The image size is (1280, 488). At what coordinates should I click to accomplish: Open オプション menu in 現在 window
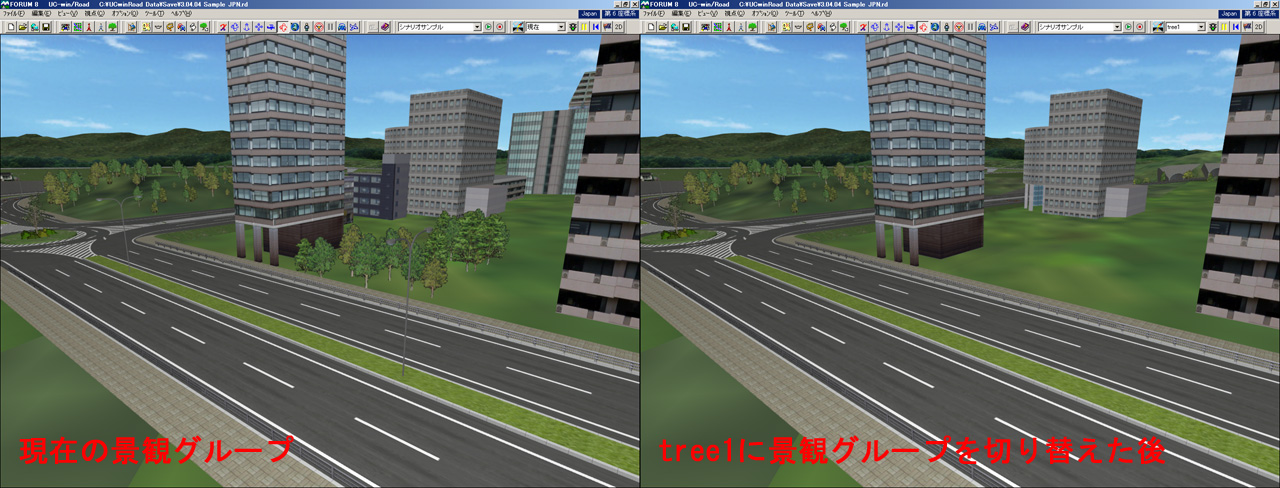coord(124,14)
